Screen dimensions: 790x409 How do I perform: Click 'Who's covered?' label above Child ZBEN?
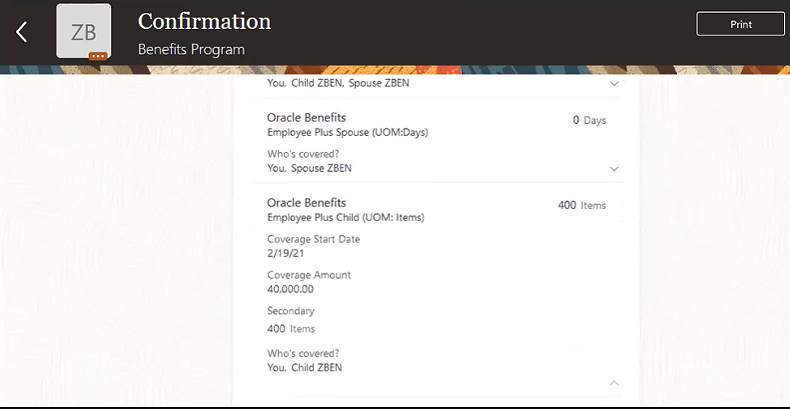tap(303, 353)
